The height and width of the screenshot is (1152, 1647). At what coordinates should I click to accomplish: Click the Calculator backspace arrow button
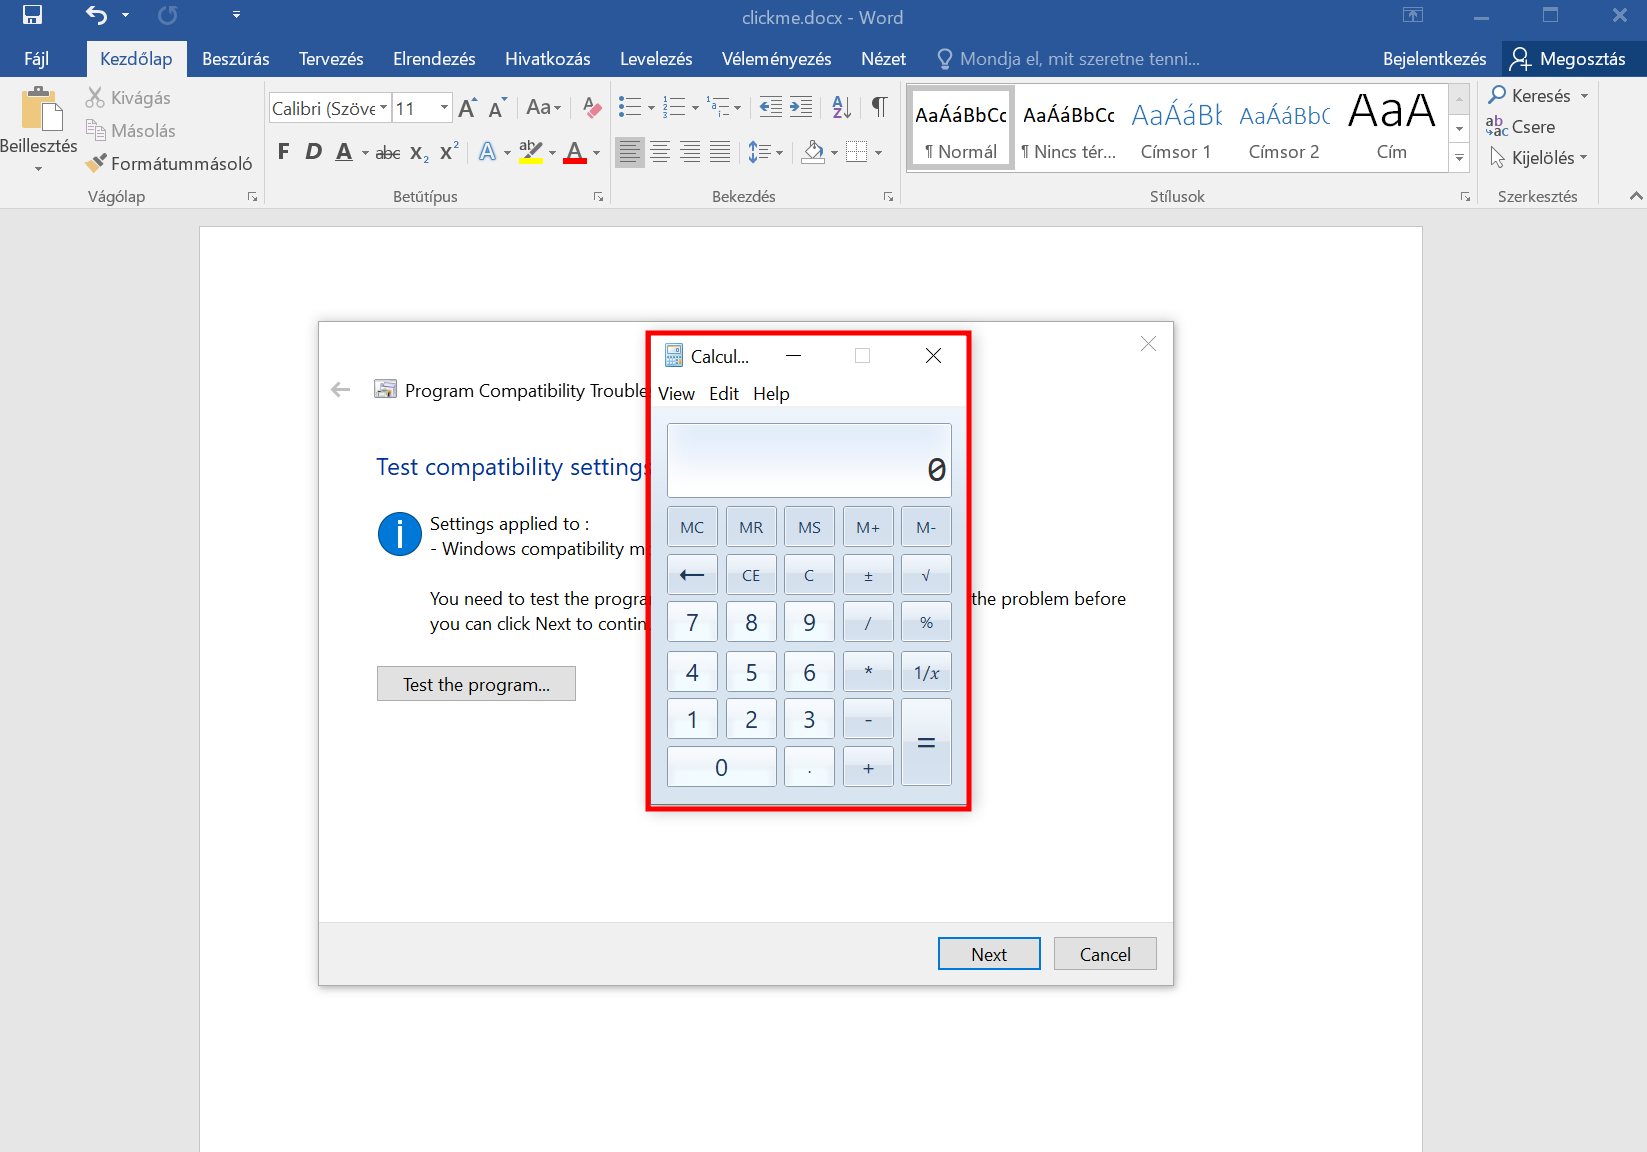(692, 575)
